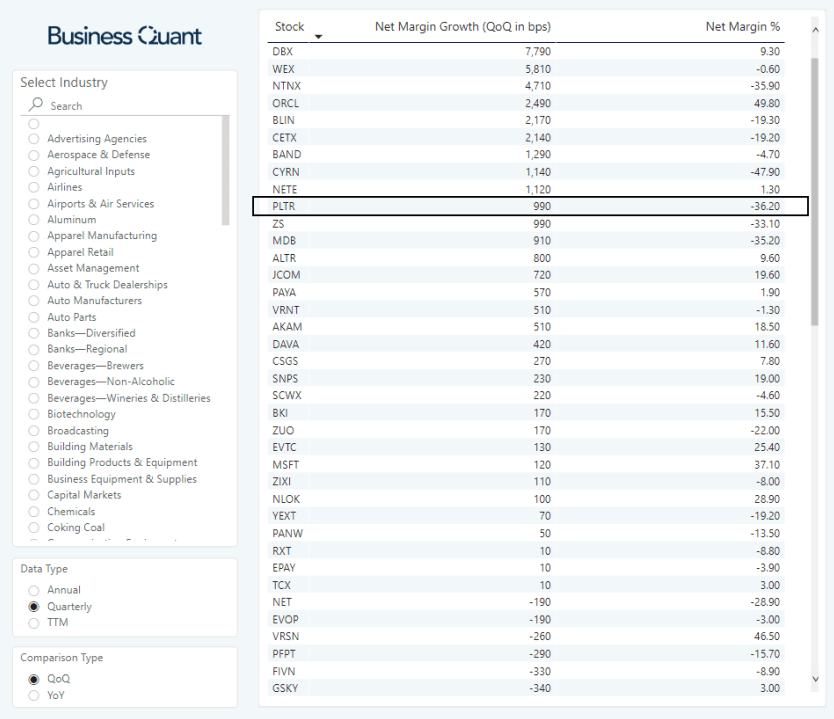Switch Data Type to Annual
Viewport: 834px width, 719px height.
[x=34, y=590]
